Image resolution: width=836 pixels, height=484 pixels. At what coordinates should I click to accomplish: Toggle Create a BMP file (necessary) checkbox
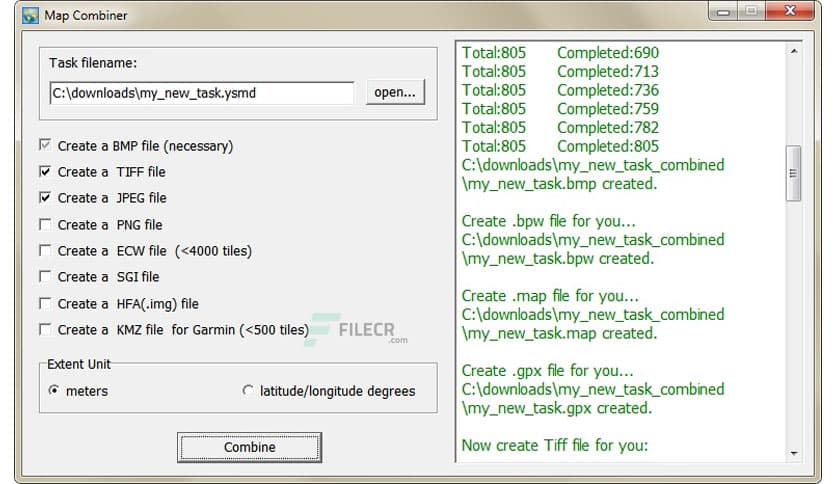click(x=45, y=145)
